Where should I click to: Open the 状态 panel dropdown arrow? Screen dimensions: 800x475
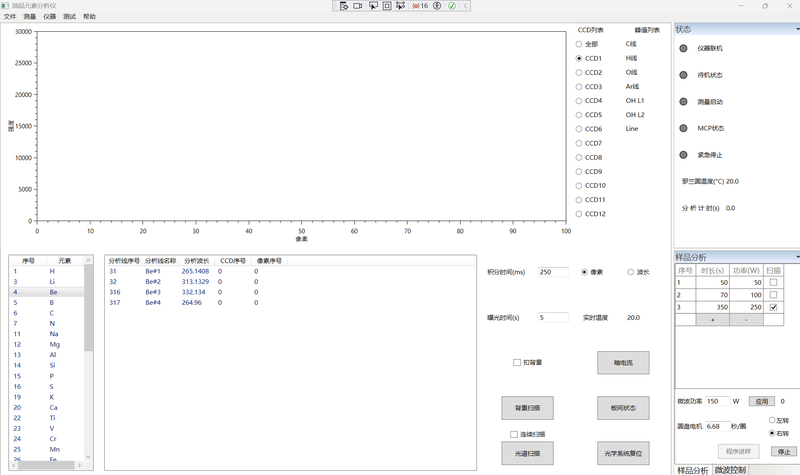796,29
